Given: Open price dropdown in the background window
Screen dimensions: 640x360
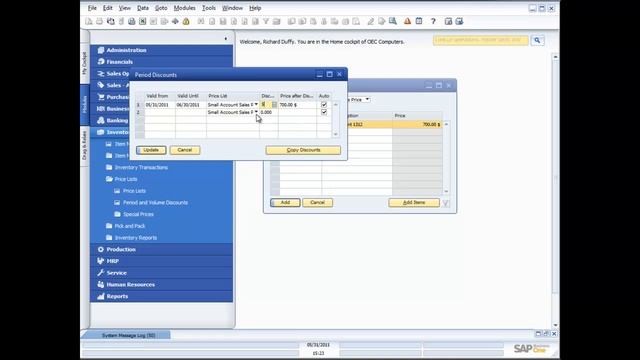Looking at the screenshot, I should pyautogui.click(x=367, y=100).
